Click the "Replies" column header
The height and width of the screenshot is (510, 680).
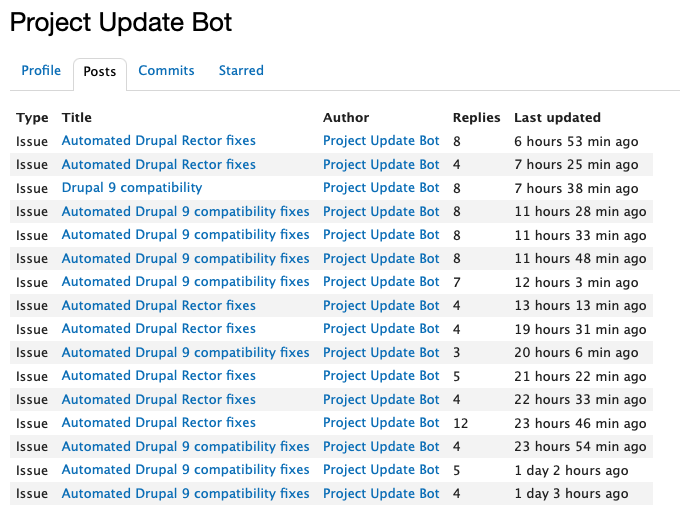click(x=476, y=118)
